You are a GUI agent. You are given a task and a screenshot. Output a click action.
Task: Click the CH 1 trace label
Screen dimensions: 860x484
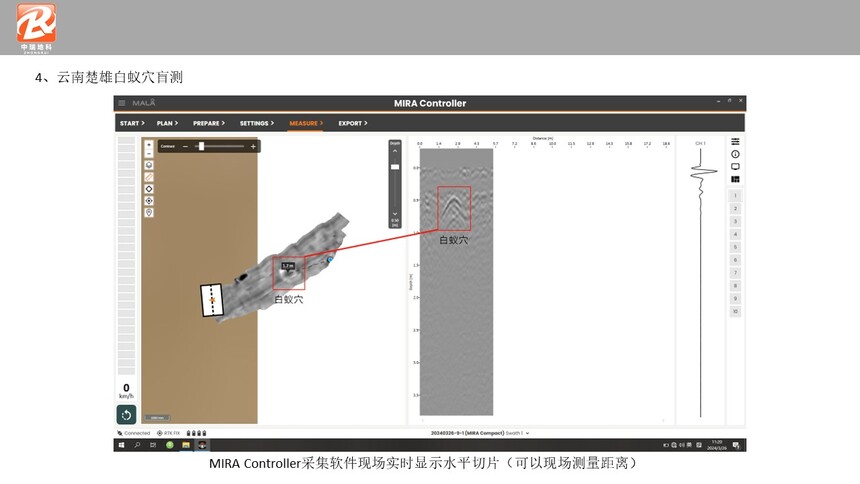(x=700, y=143)
